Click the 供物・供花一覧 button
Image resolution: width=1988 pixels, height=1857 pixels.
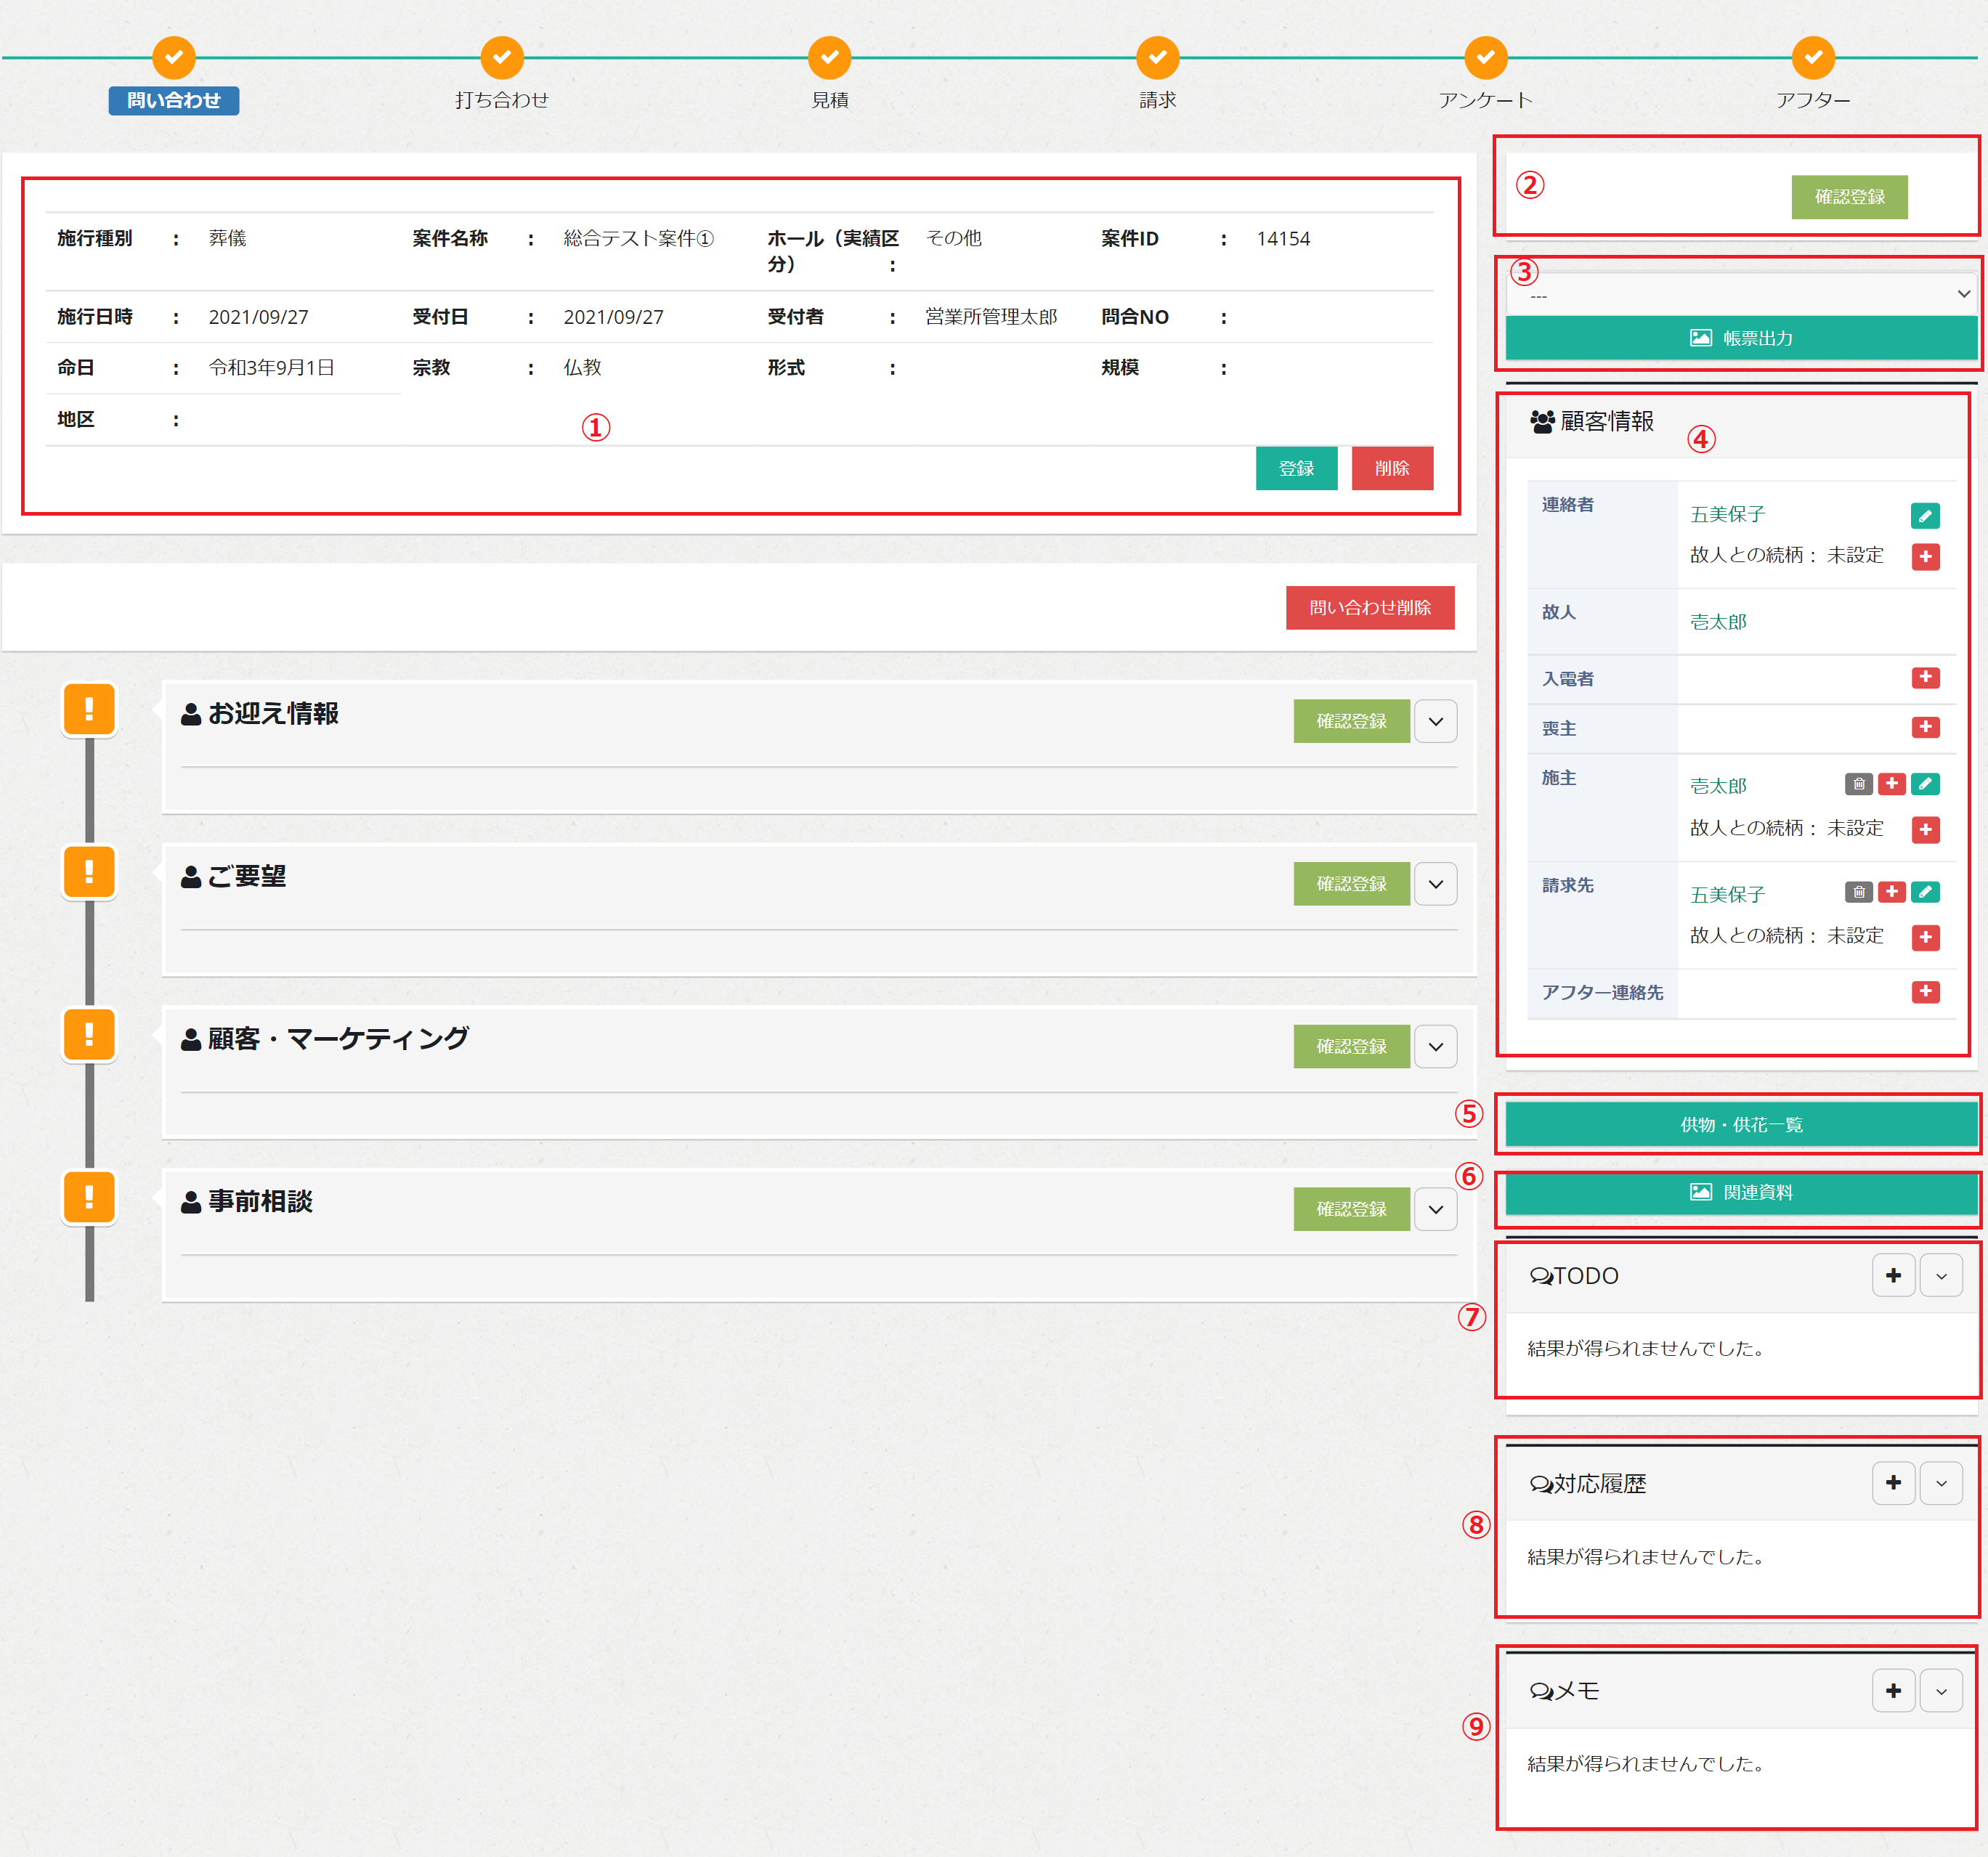point(1740,1125)
